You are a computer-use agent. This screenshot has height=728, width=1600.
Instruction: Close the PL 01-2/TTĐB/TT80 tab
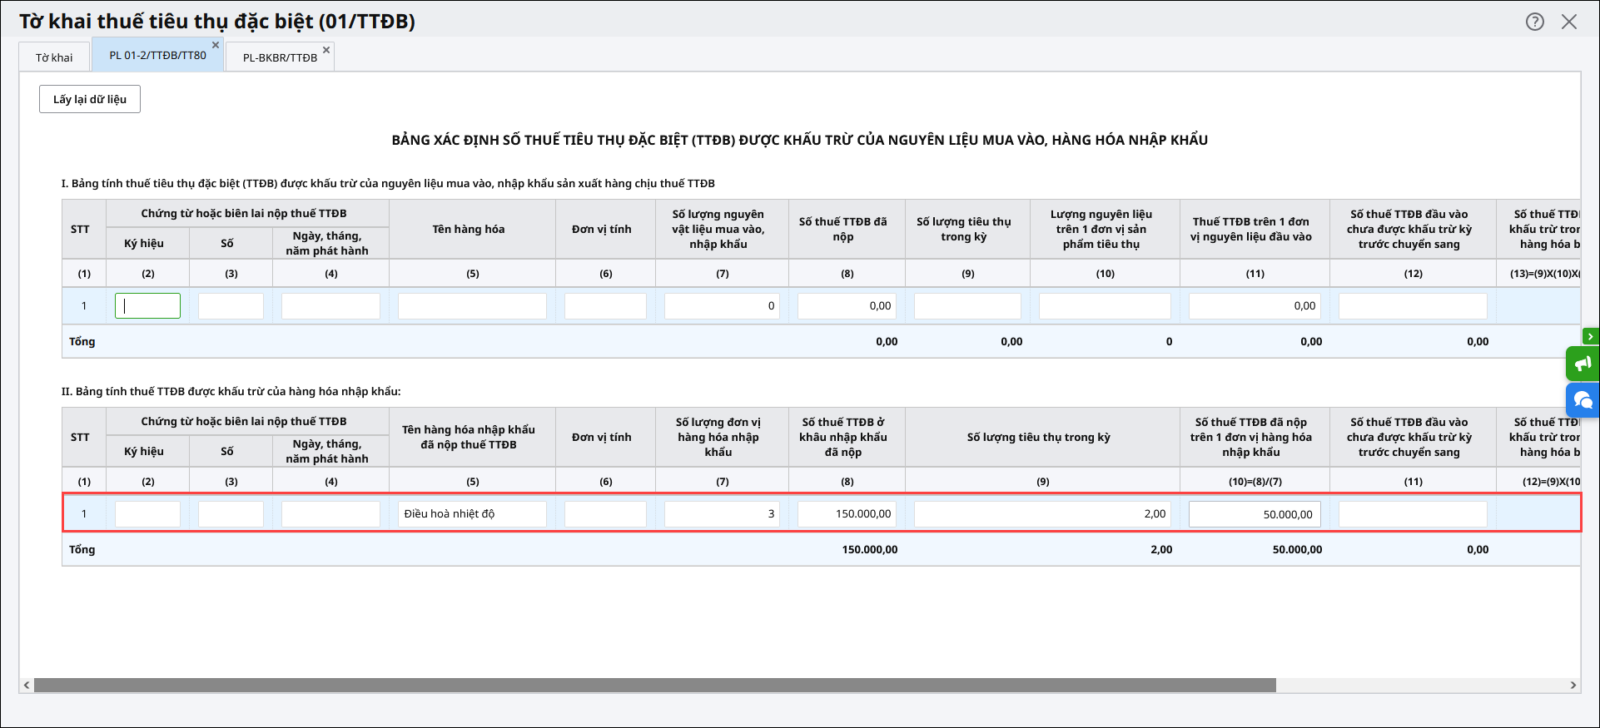(215, 45)
